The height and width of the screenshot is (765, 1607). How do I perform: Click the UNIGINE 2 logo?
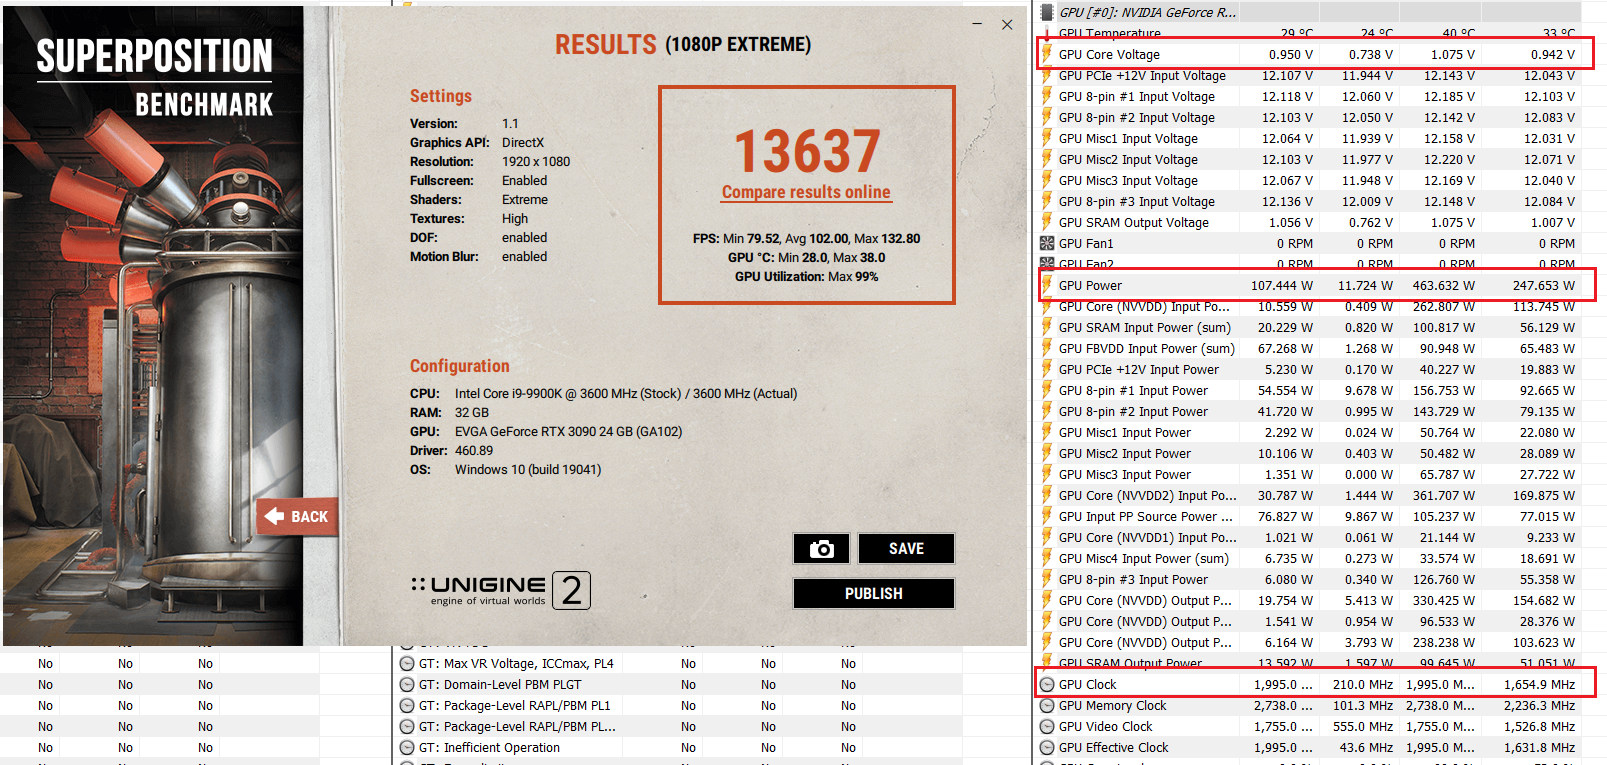pos(500,590)
